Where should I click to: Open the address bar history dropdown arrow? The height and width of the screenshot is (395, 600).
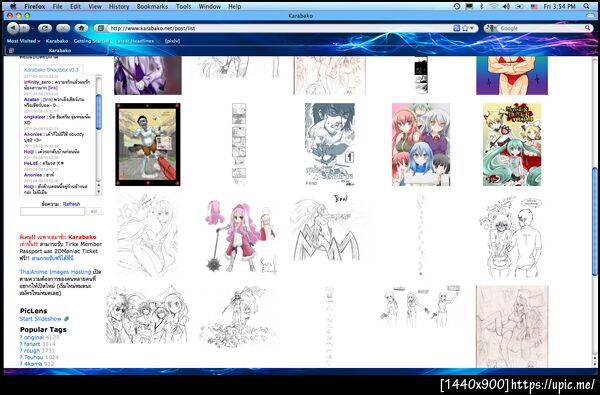472,28
